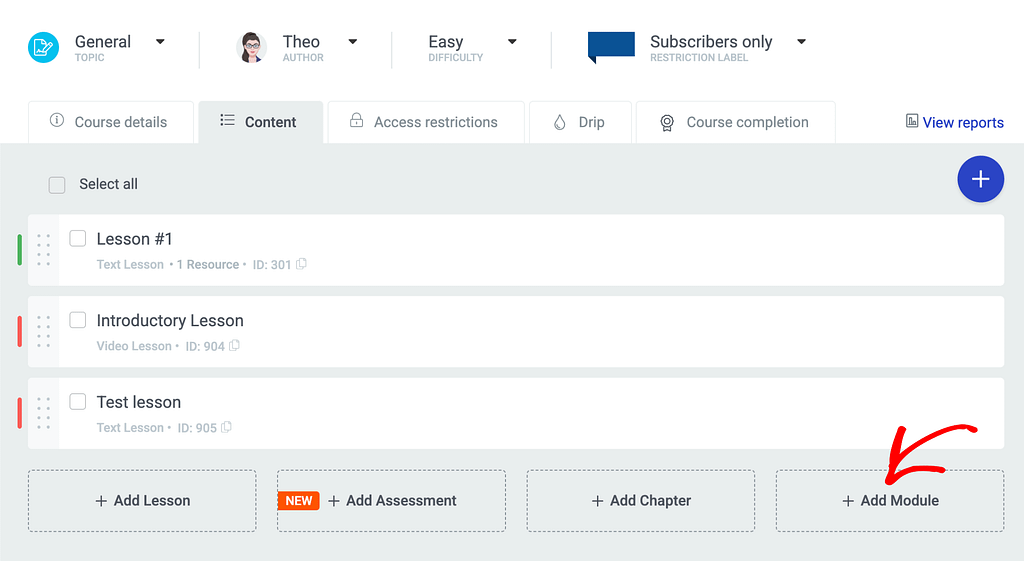Expand the Subscribers only restriction dropdown
Viewport: 1024px width, 561px height.
tap(801, 42)
